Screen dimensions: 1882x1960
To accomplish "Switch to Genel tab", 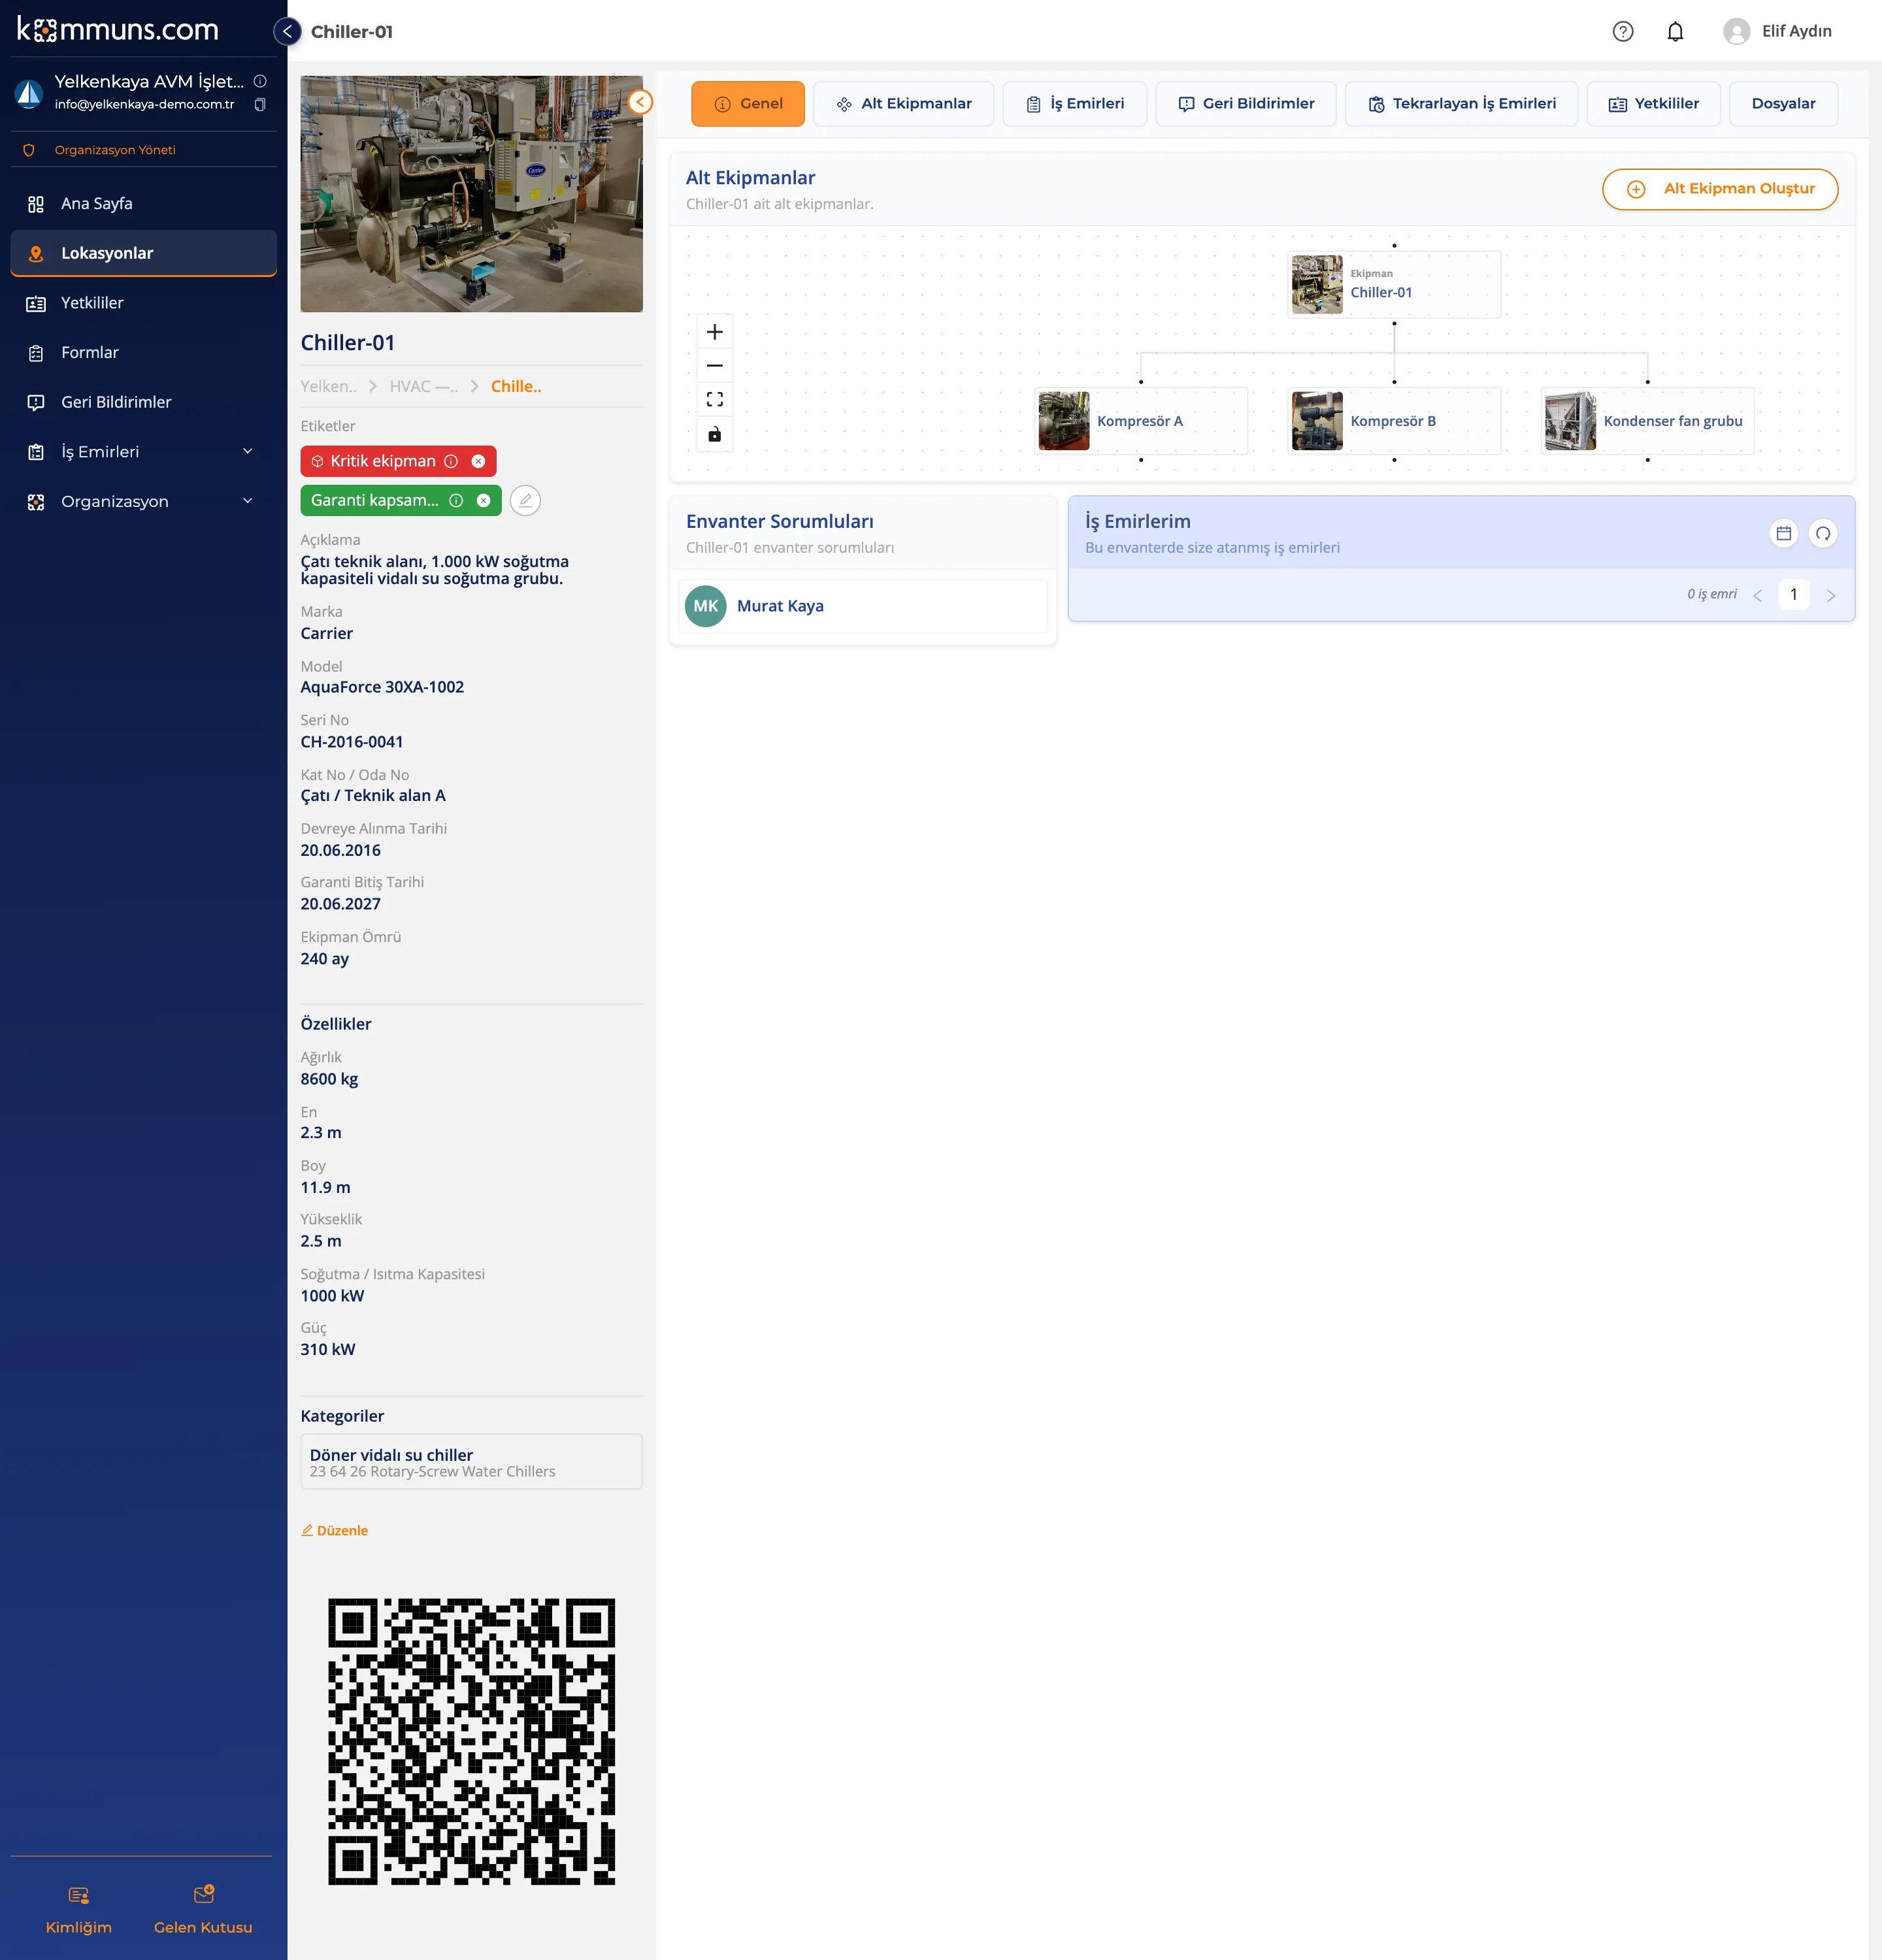I will (x=747, y=104).
